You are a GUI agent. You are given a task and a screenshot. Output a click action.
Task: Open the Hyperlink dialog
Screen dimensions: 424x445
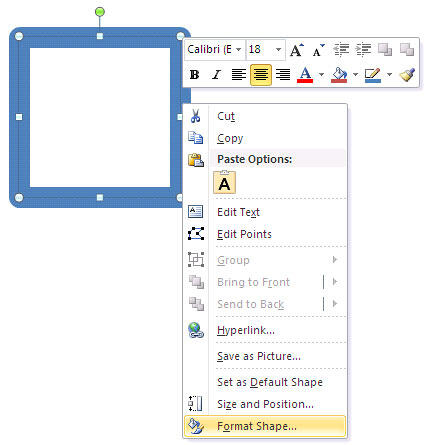point(246,330)
